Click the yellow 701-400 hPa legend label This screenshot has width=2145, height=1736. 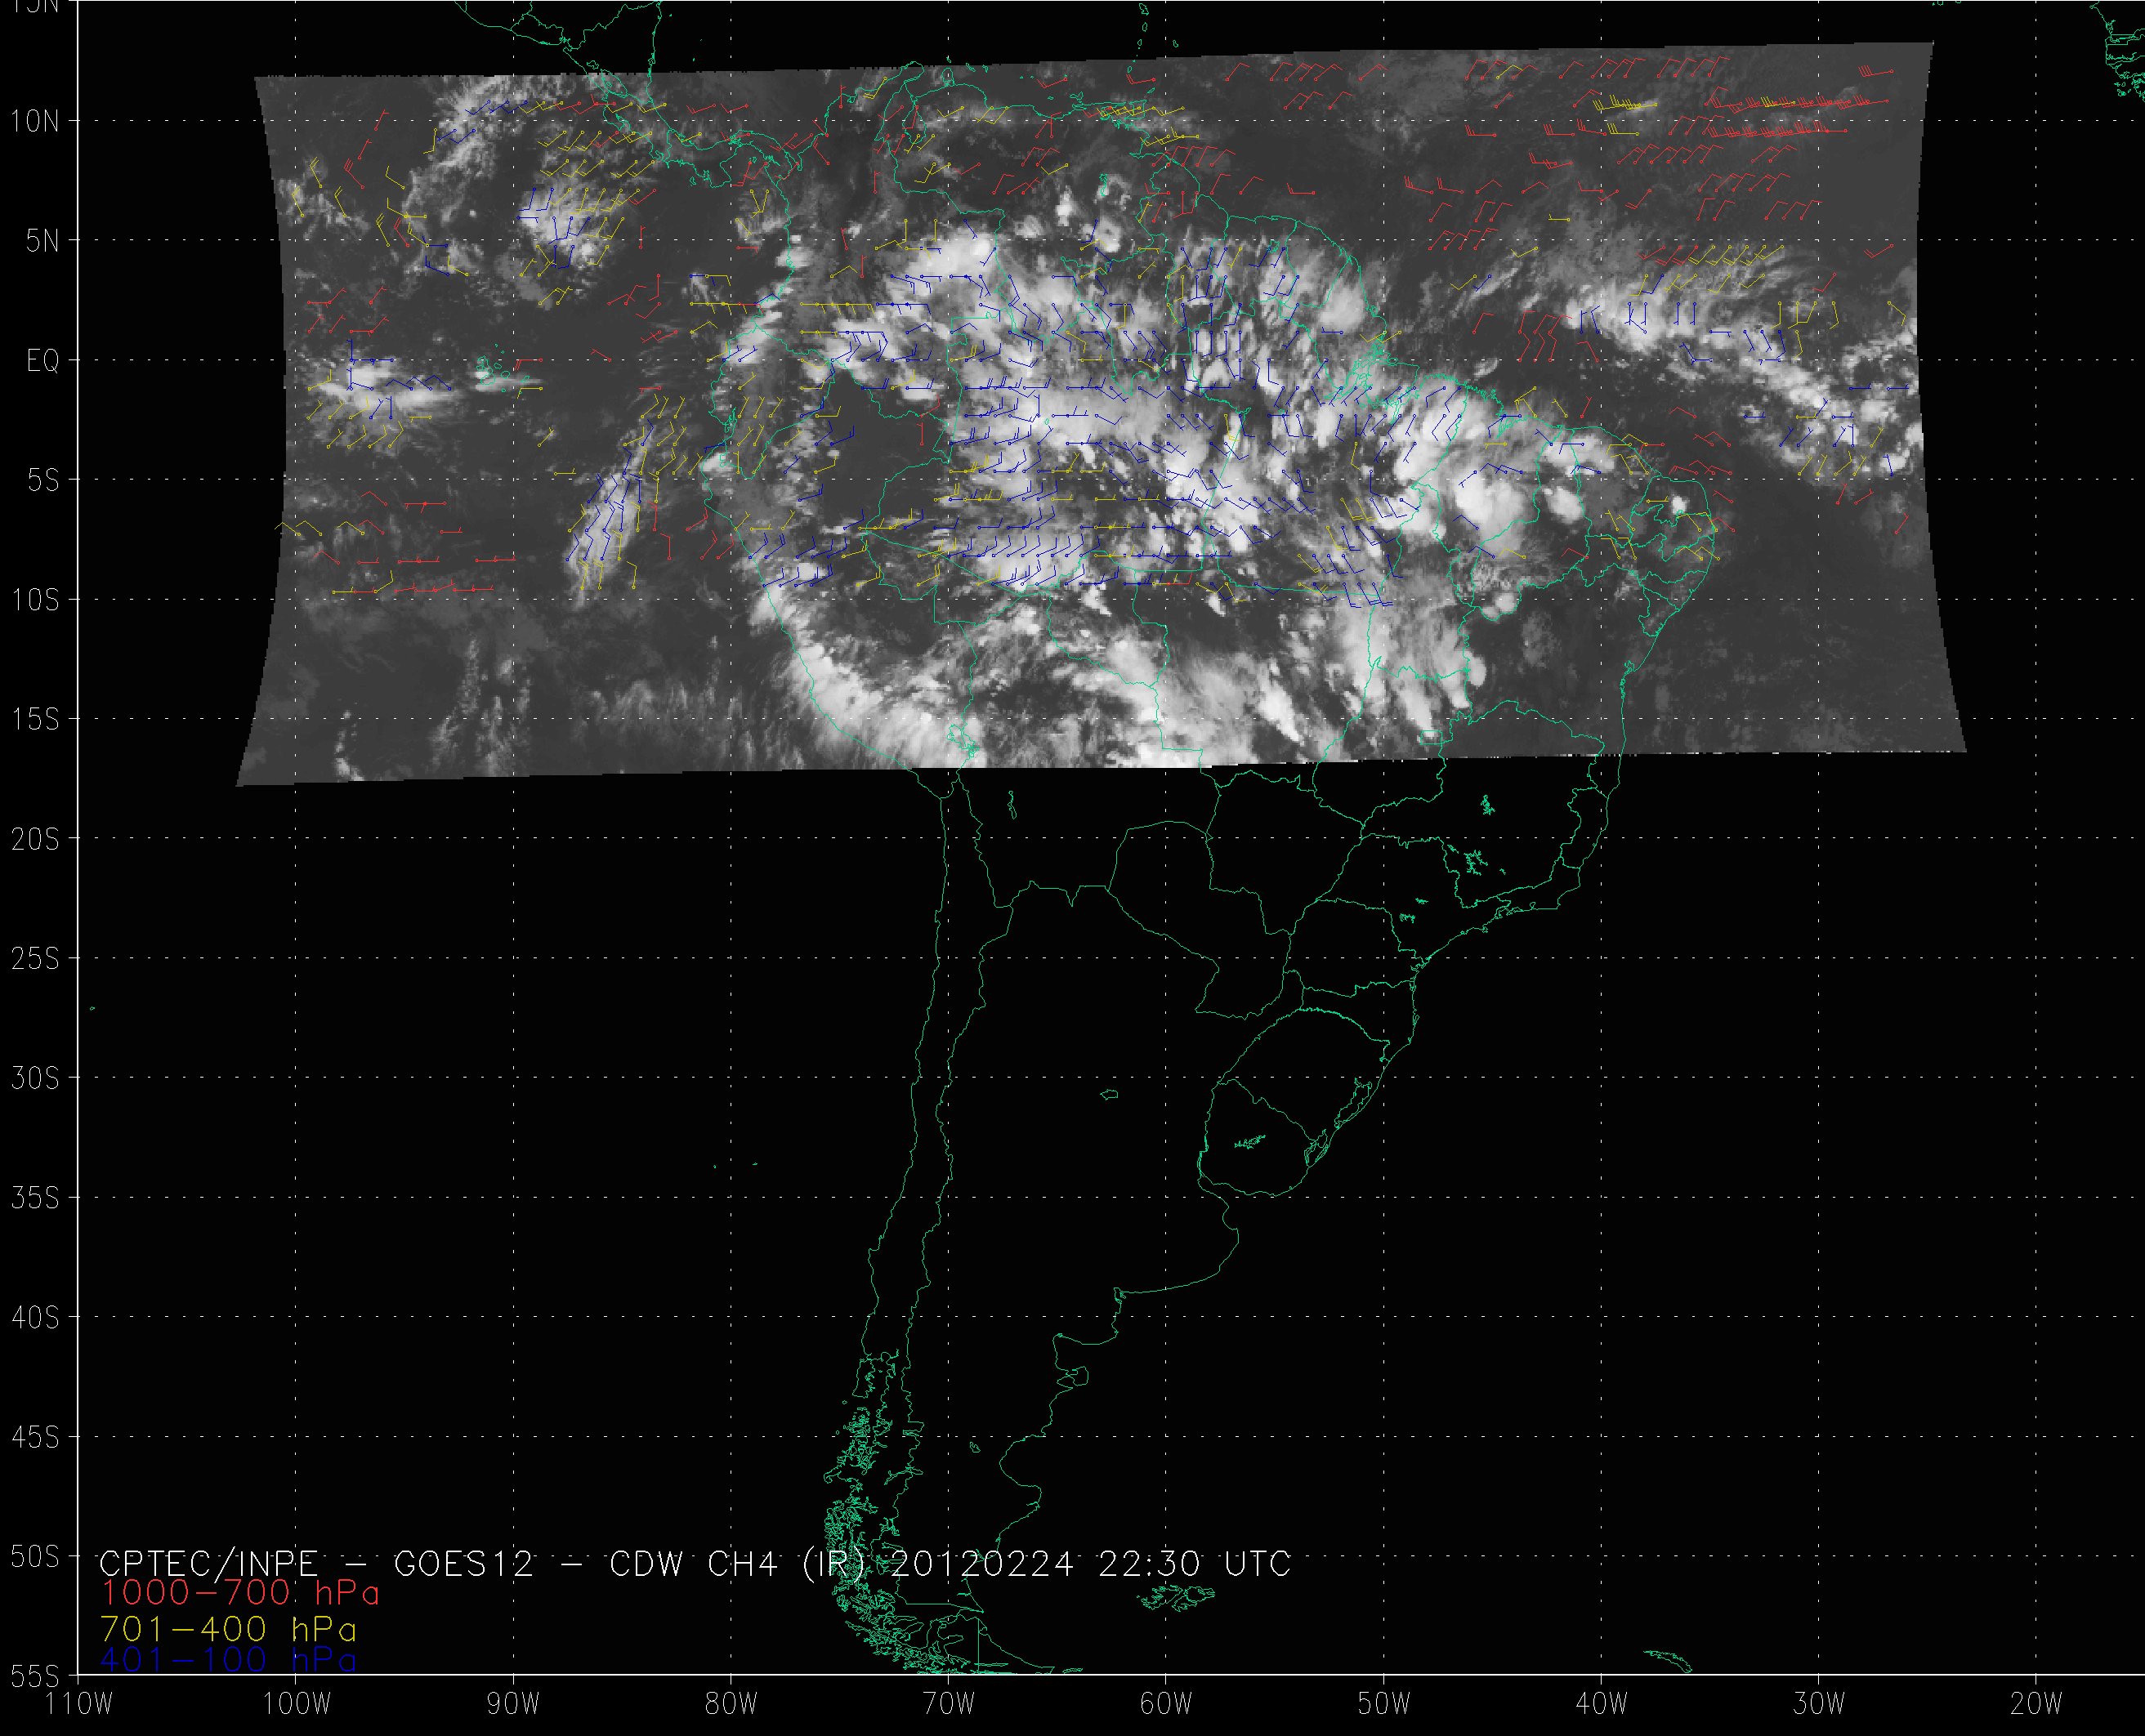pyautogui.click(x=228, y=1627)
